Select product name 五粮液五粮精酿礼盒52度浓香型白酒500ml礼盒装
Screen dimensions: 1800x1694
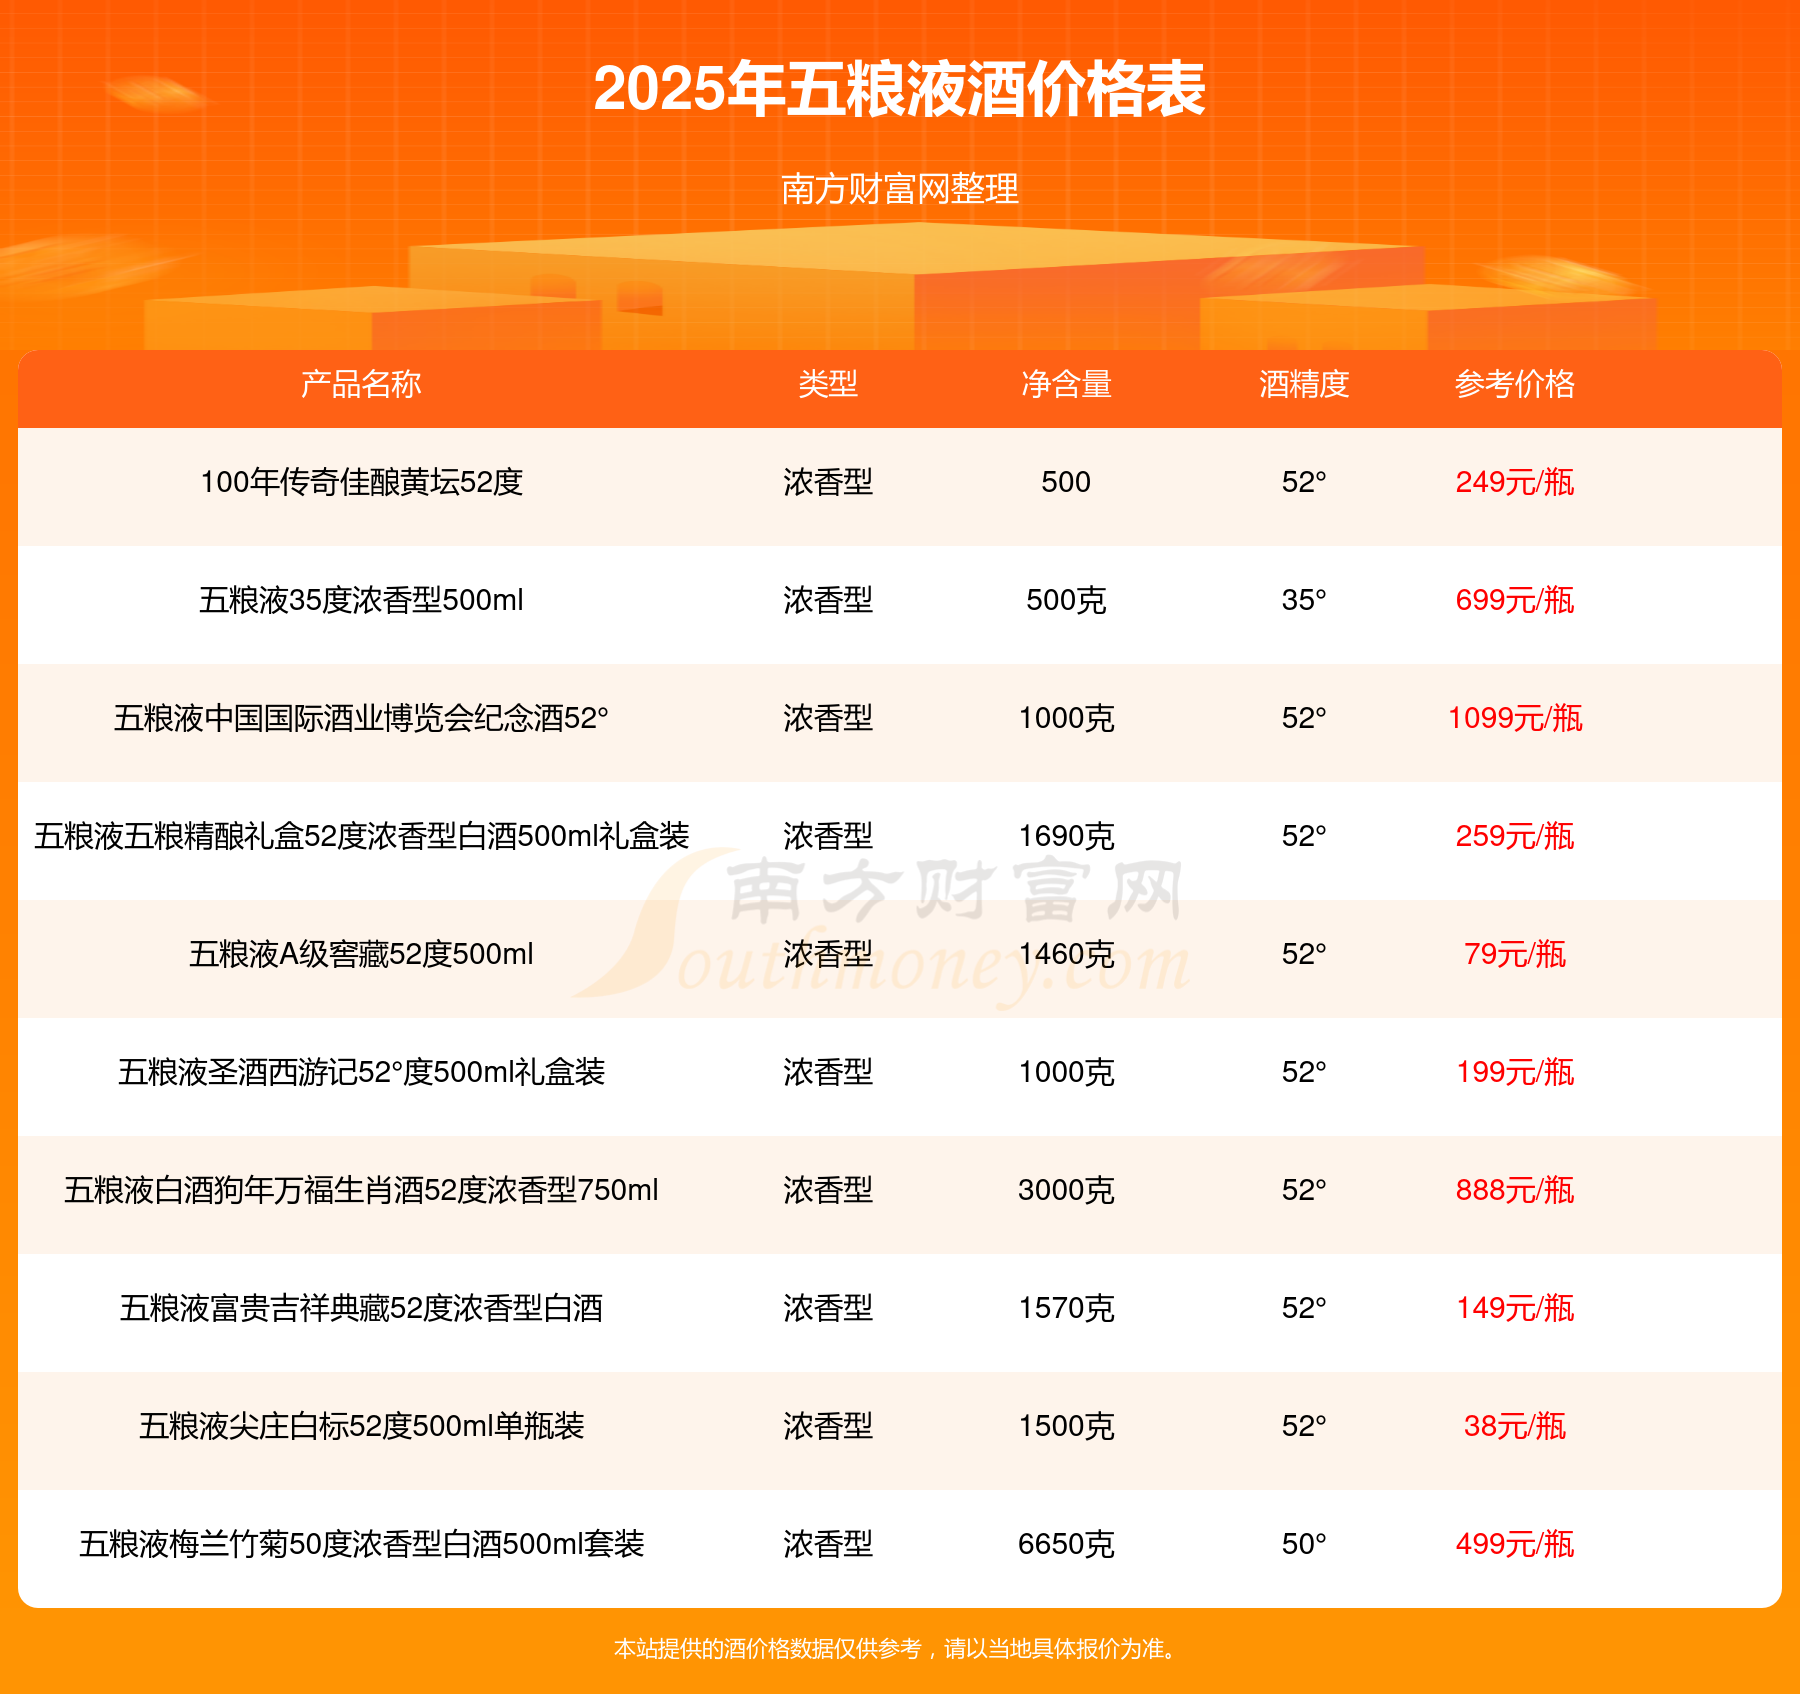[361, 836]
